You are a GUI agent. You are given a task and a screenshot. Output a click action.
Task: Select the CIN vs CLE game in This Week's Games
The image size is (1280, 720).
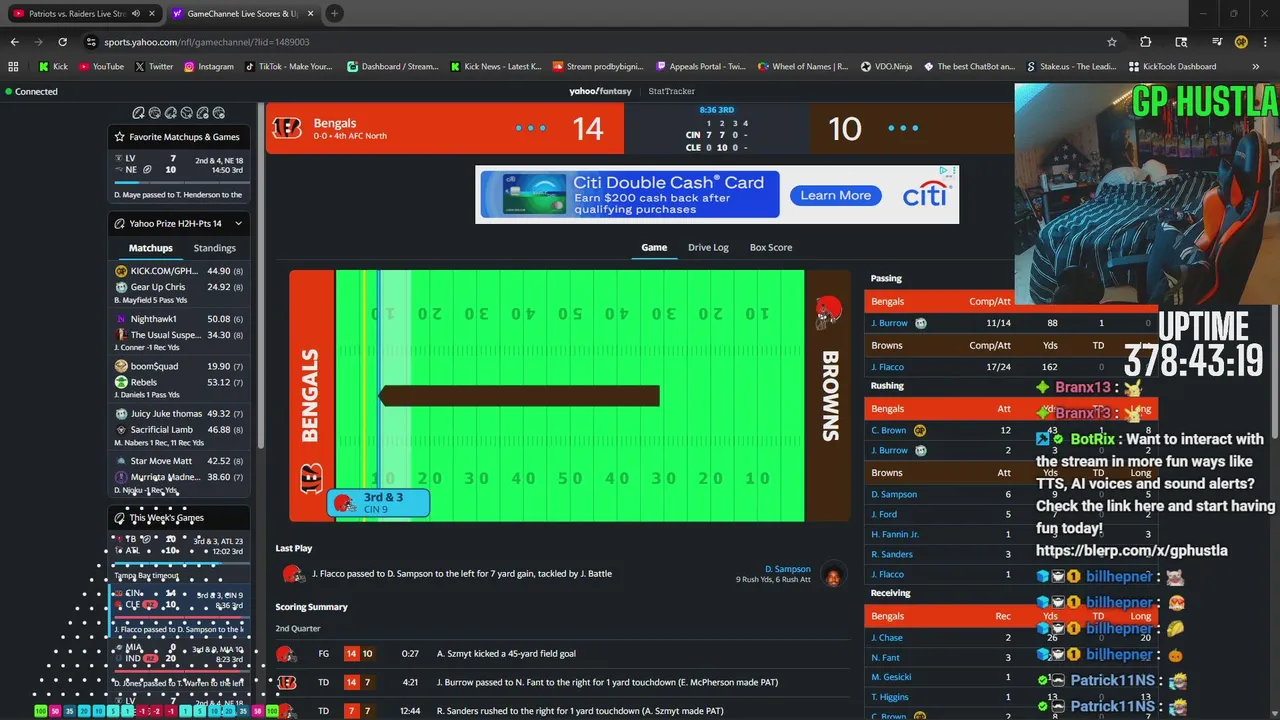(x=179, y=611)
